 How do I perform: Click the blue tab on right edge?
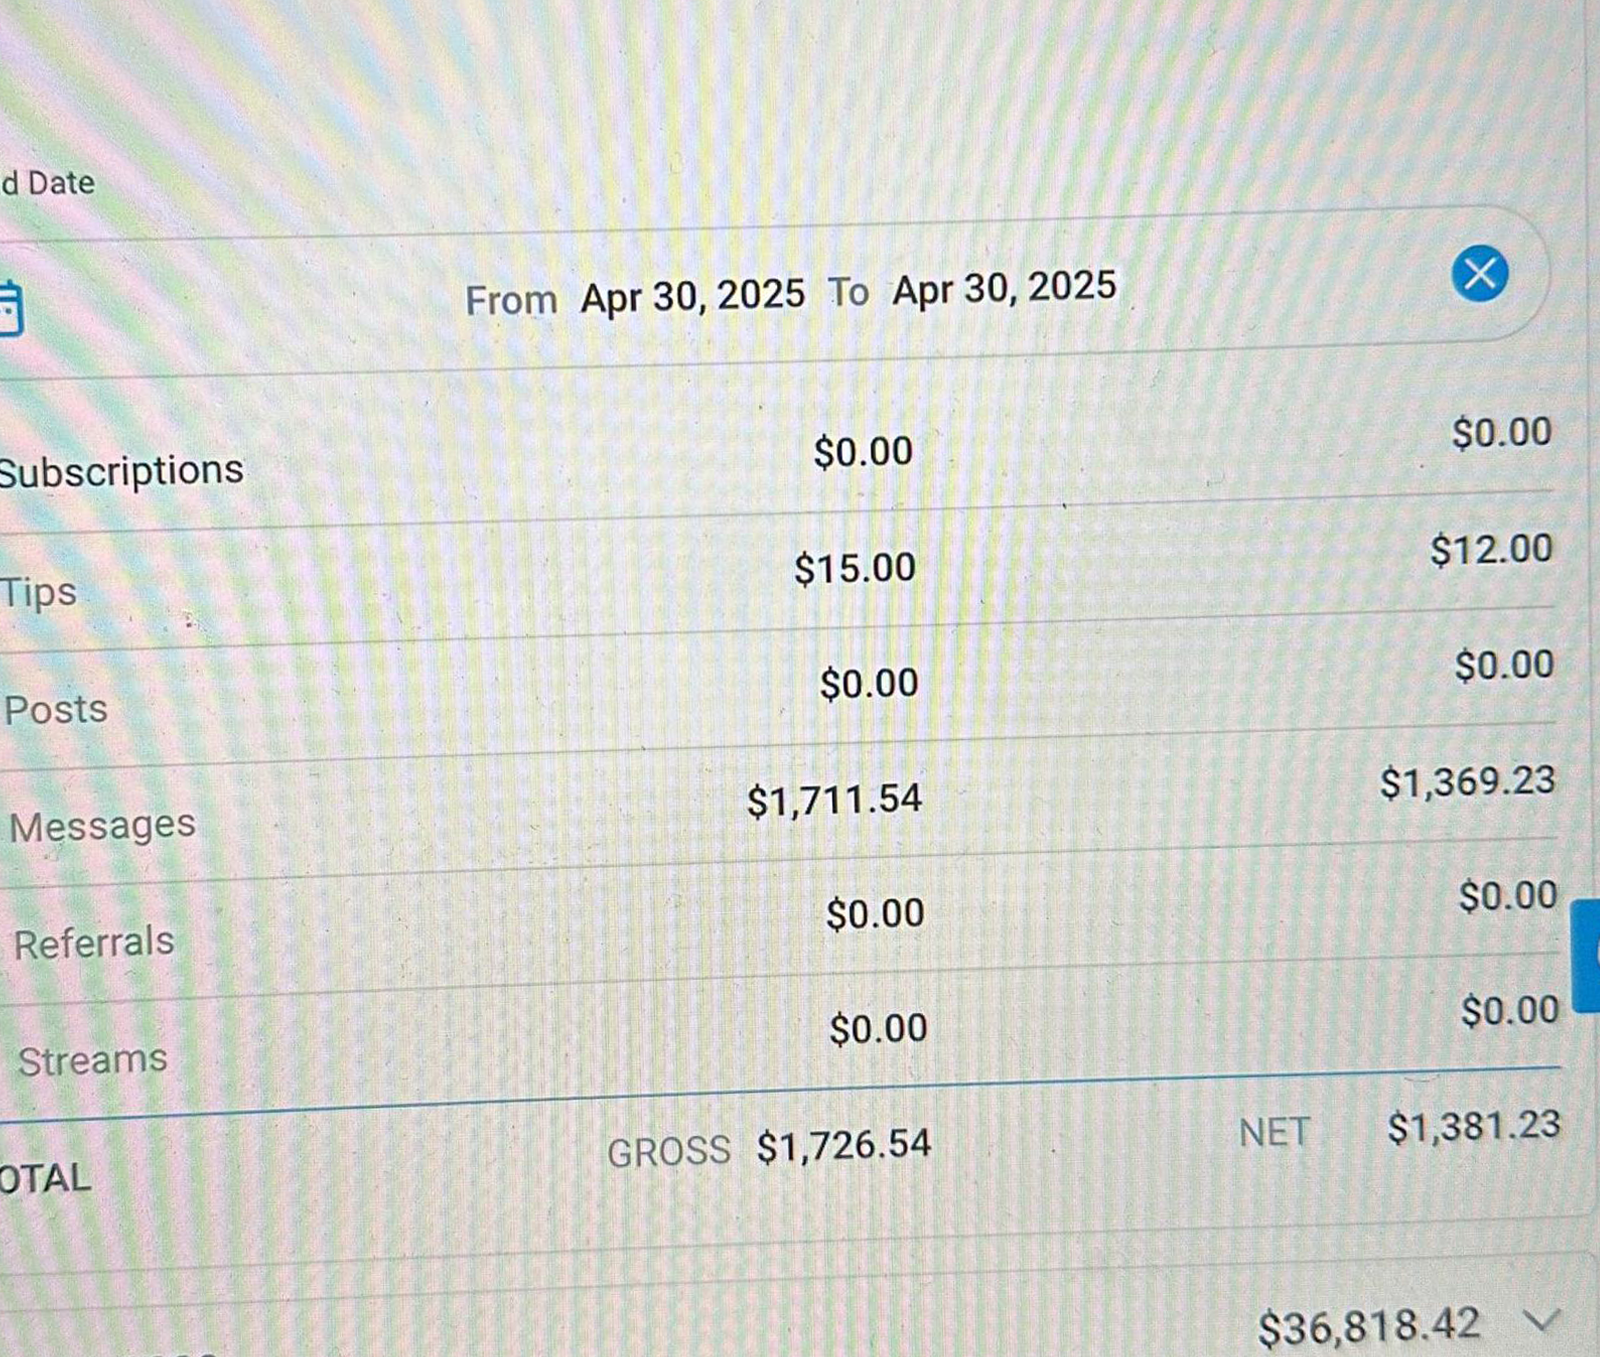coord(1586,955)
